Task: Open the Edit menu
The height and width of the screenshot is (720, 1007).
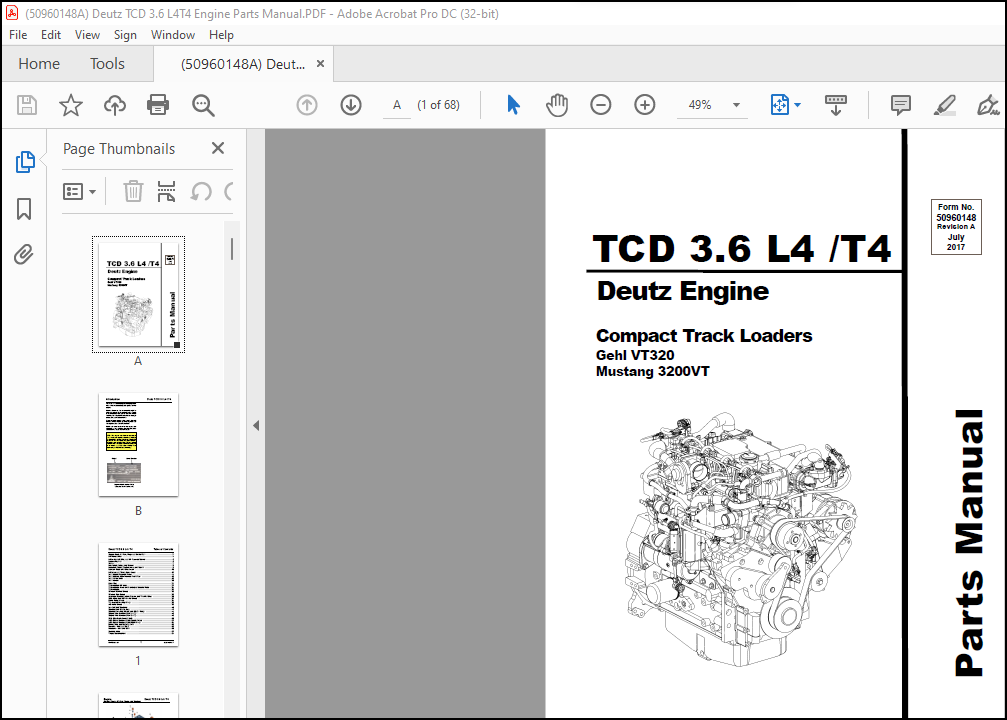Action: pos(51,35)
